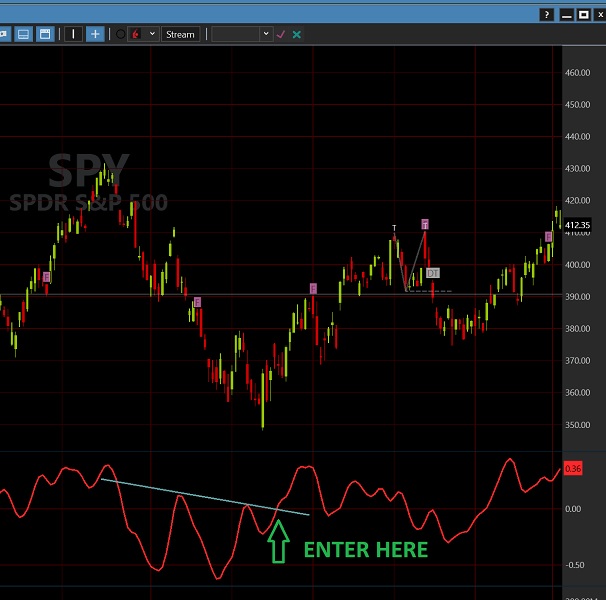
Task: Activate the vertical line cursor tool
Action: [73, 34]
